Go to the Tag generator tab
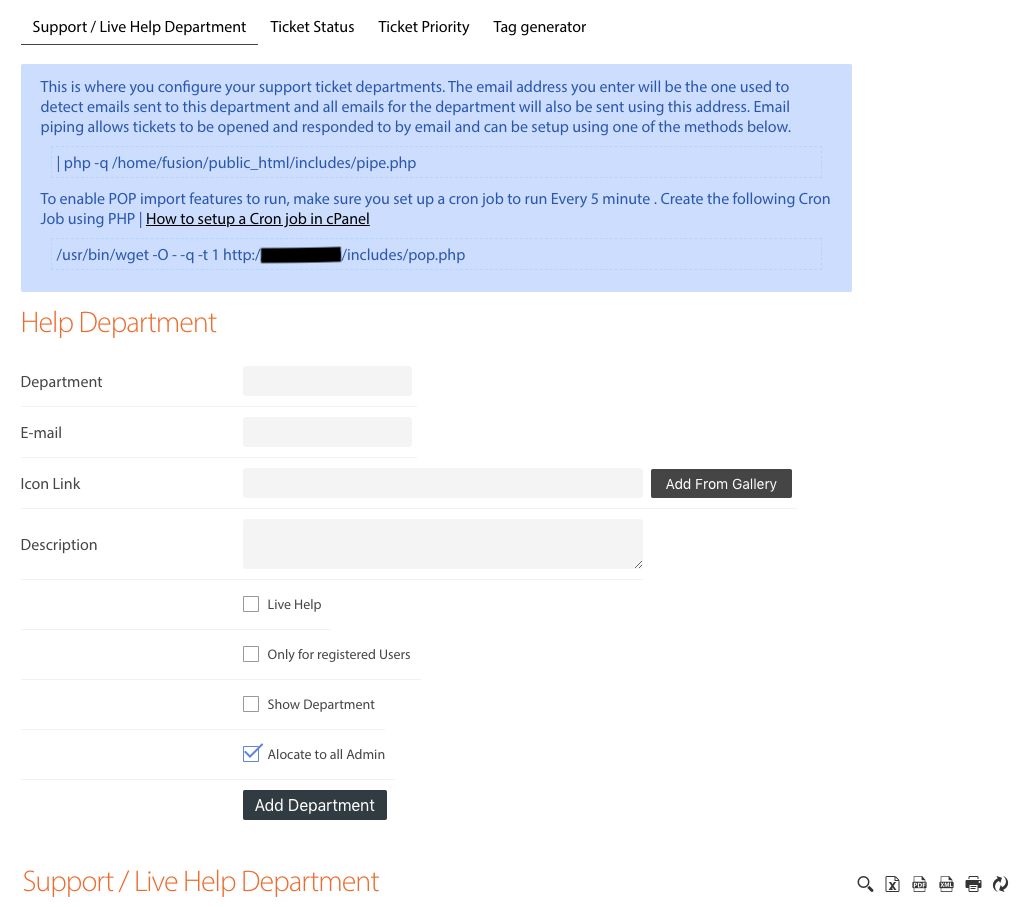The height and width of the screenshot is (907, 1027). 539,27
